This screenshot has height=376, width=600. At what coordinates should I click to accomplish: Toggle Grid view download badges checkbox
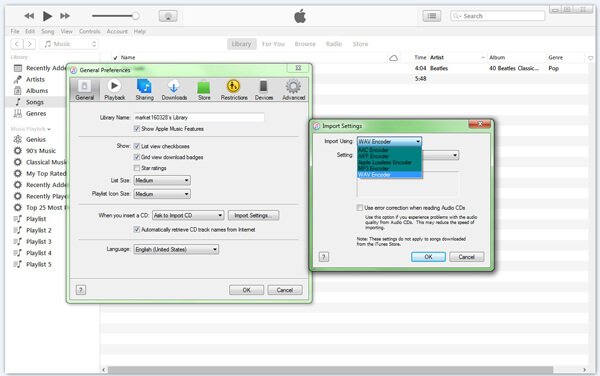click(x=137, y=157)
